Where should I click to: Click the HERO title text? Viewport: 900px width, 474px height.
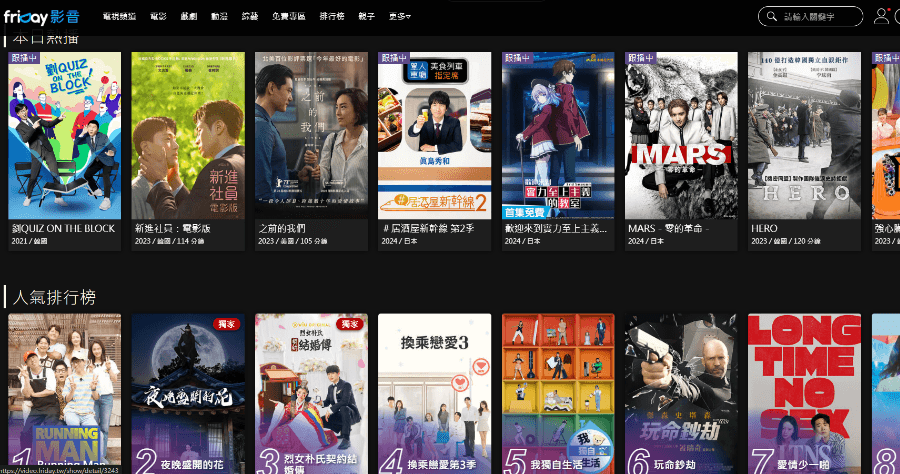(x=764, y=228)
